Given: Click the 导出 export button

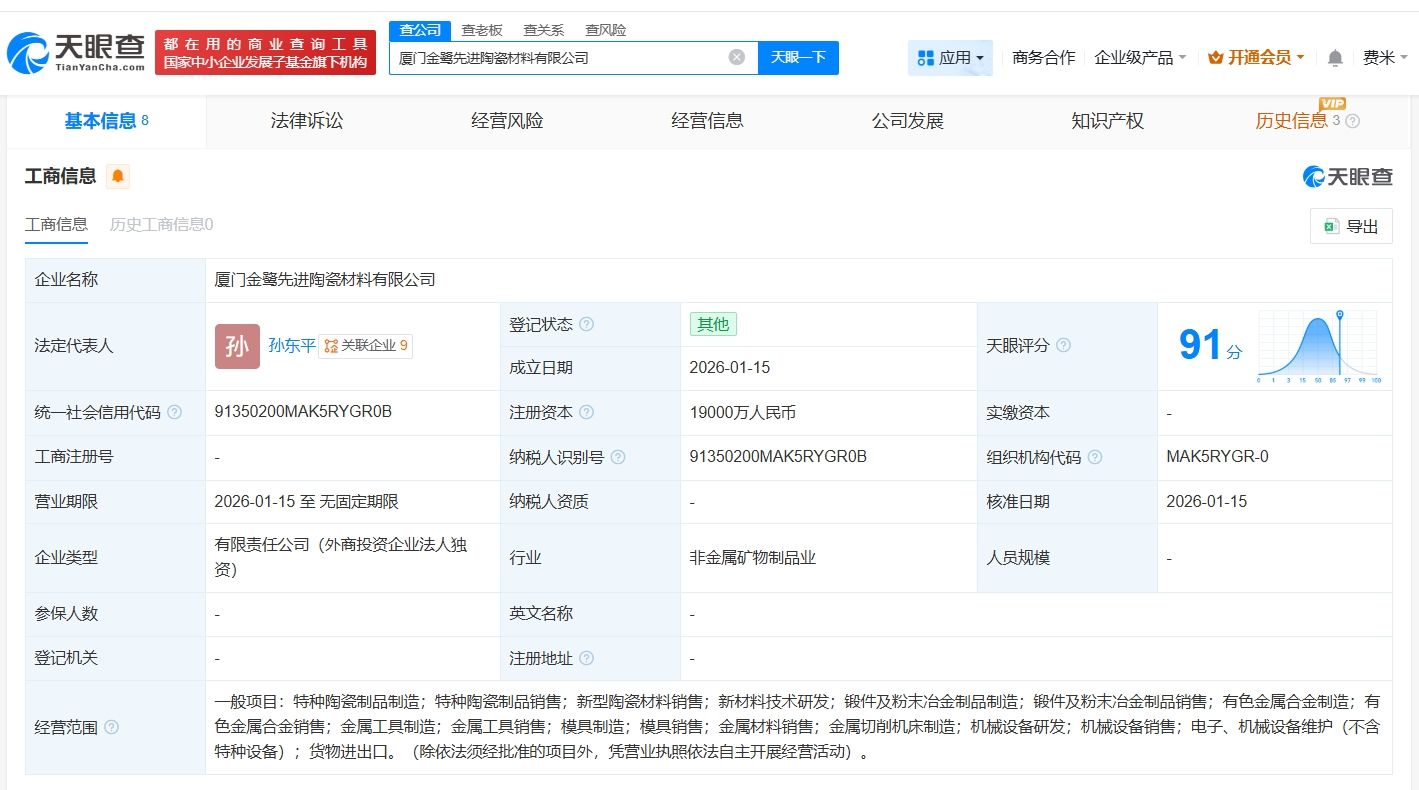Looking at the screenshot, I should click(1351, 226).
